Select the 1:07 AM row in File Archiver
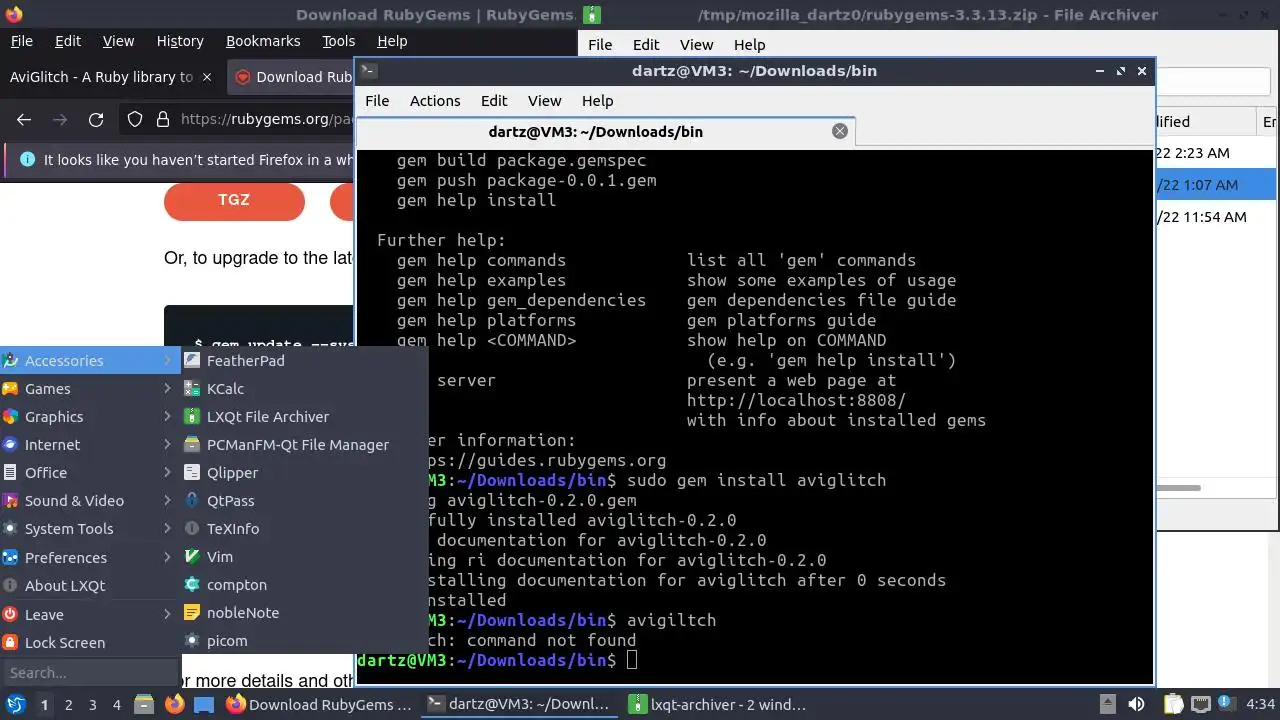The width and height of the screenshot is (1280, 720). [1216, 185]
